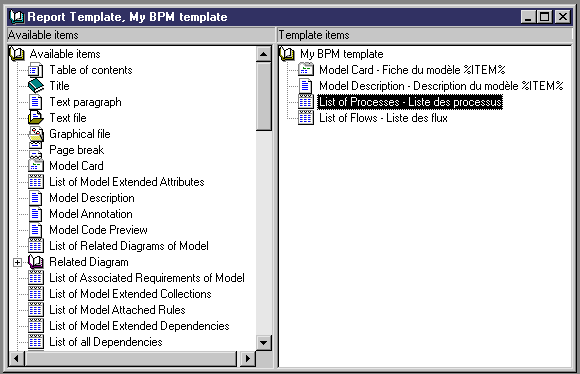Screen dimensions: 580x374
Task: Click the Template items column header
Action: pyautogui.click(x=425, y=35)
